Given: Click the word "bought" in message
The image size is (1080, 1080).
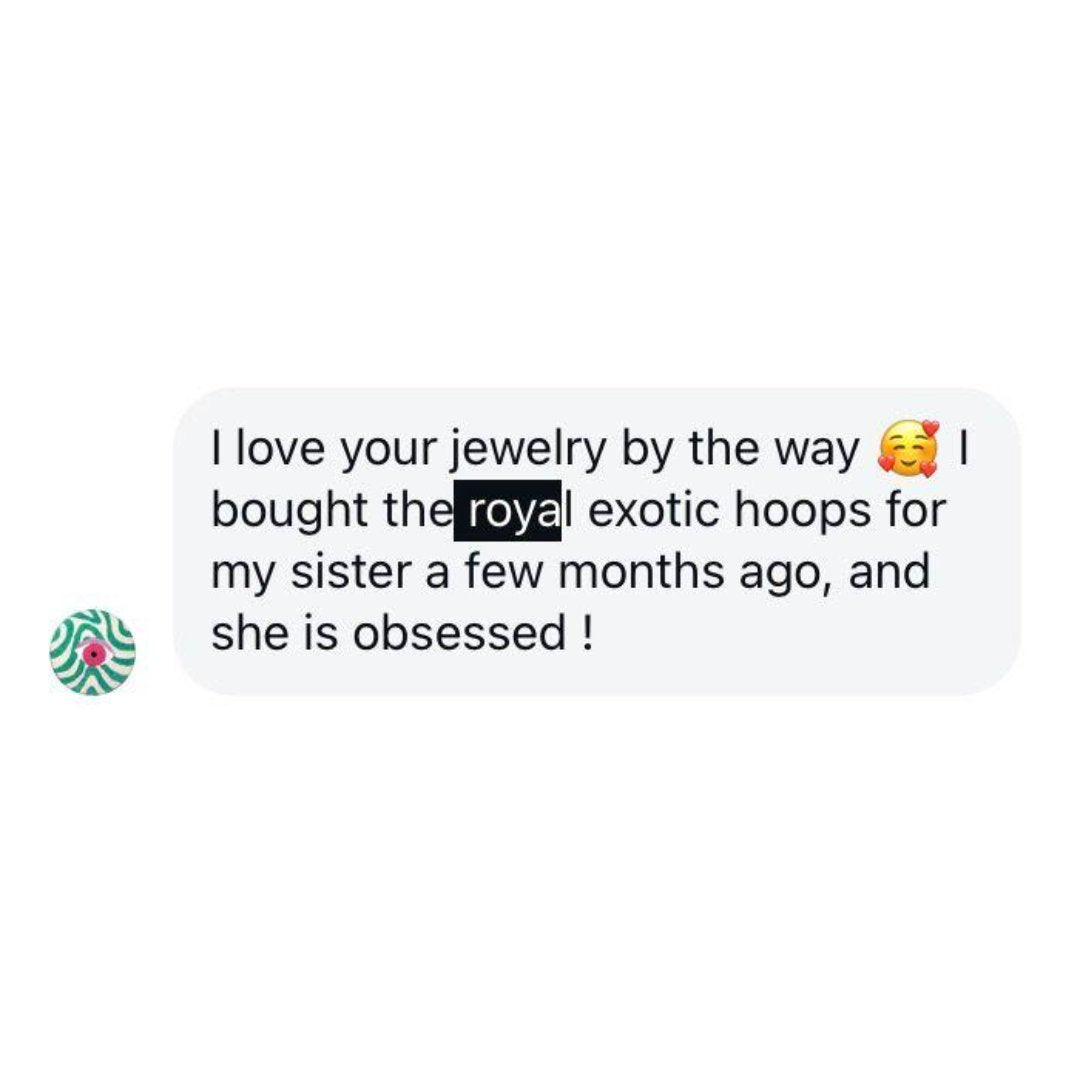Looking at the screenshot, I should click(289, 512).
